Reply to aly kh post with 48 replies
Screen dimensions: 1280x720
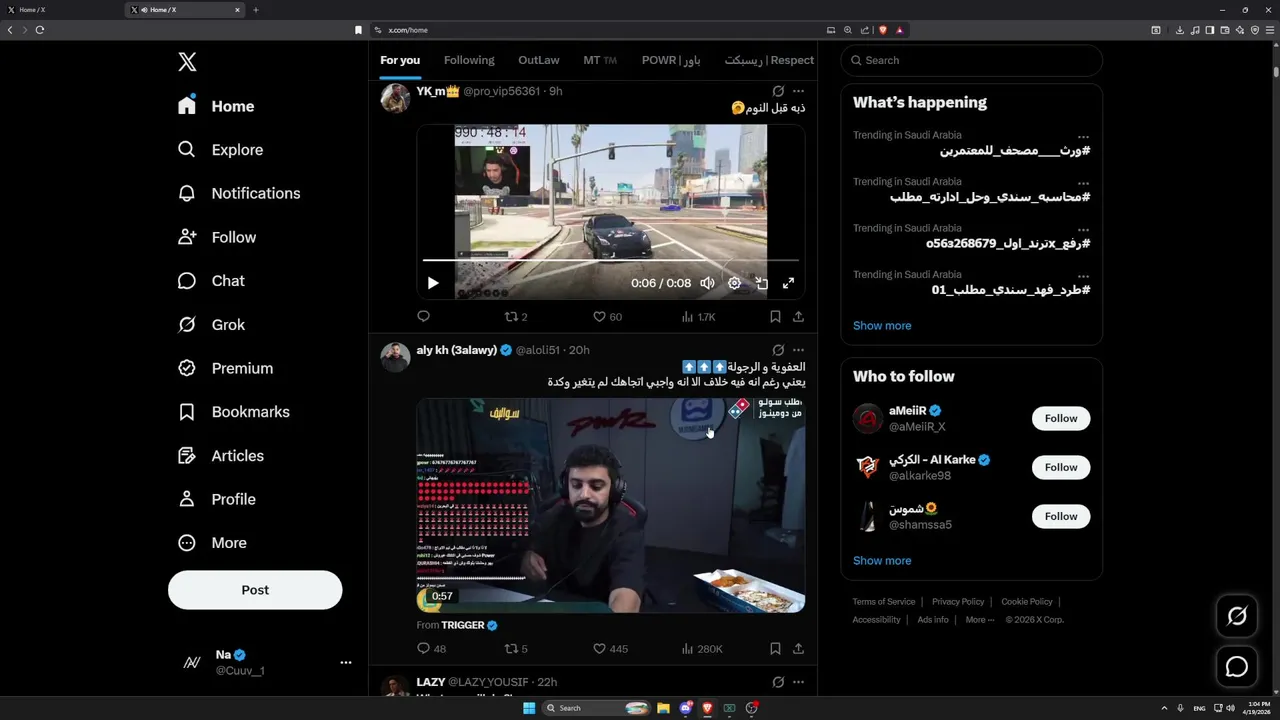pos(431,649)
